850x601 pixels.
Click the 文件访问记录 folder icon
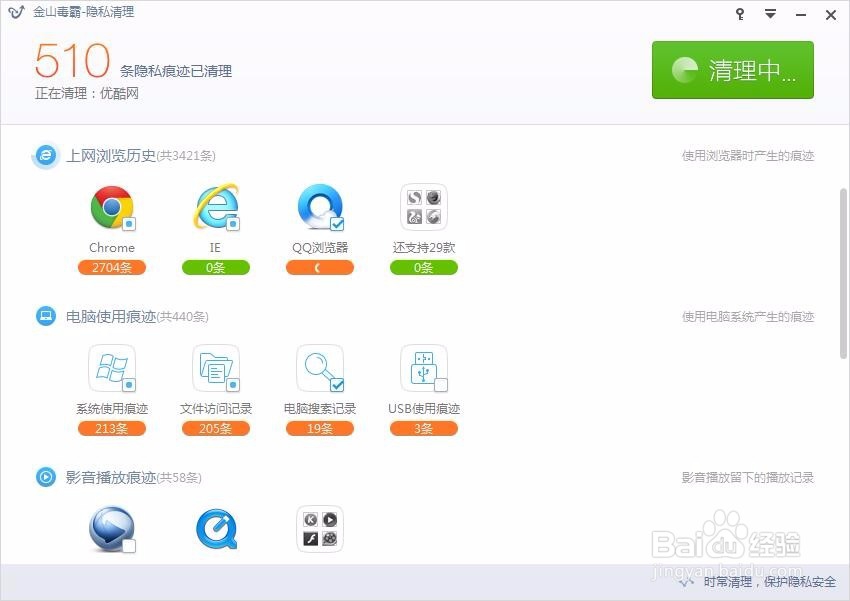pos(216,368)
